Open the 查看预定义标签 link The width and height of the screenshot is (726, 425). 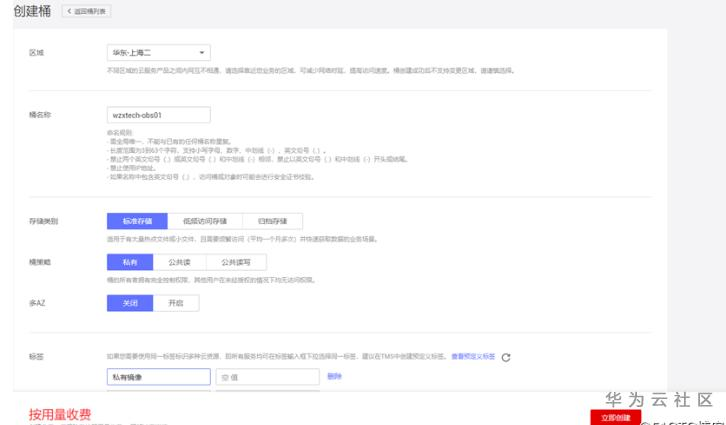(473, 356)
